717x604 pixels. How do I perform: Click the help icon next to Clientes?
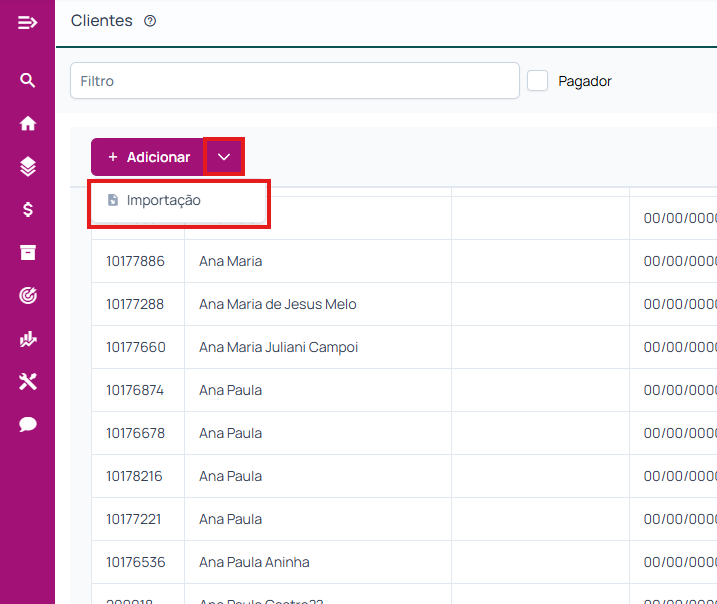click(150, 21)
